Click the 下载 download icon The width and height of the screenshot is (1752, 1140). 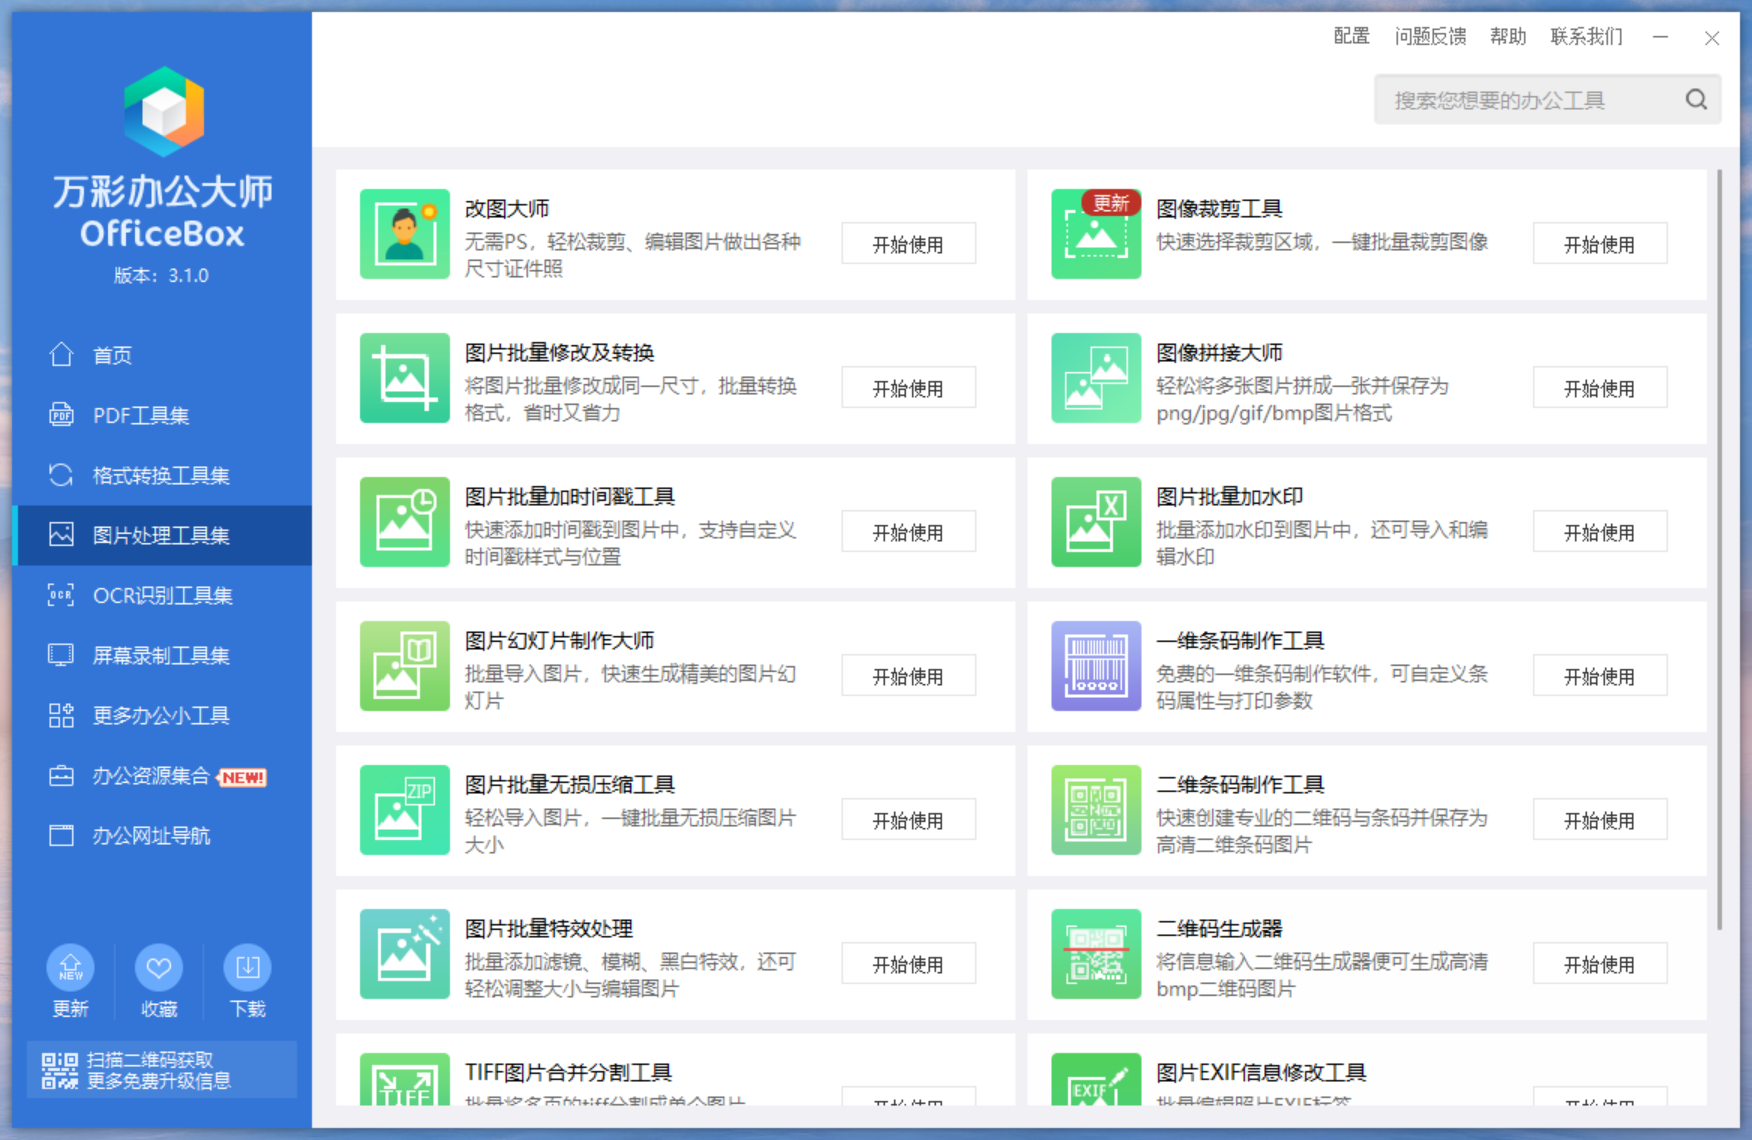(x=247, y=967)
